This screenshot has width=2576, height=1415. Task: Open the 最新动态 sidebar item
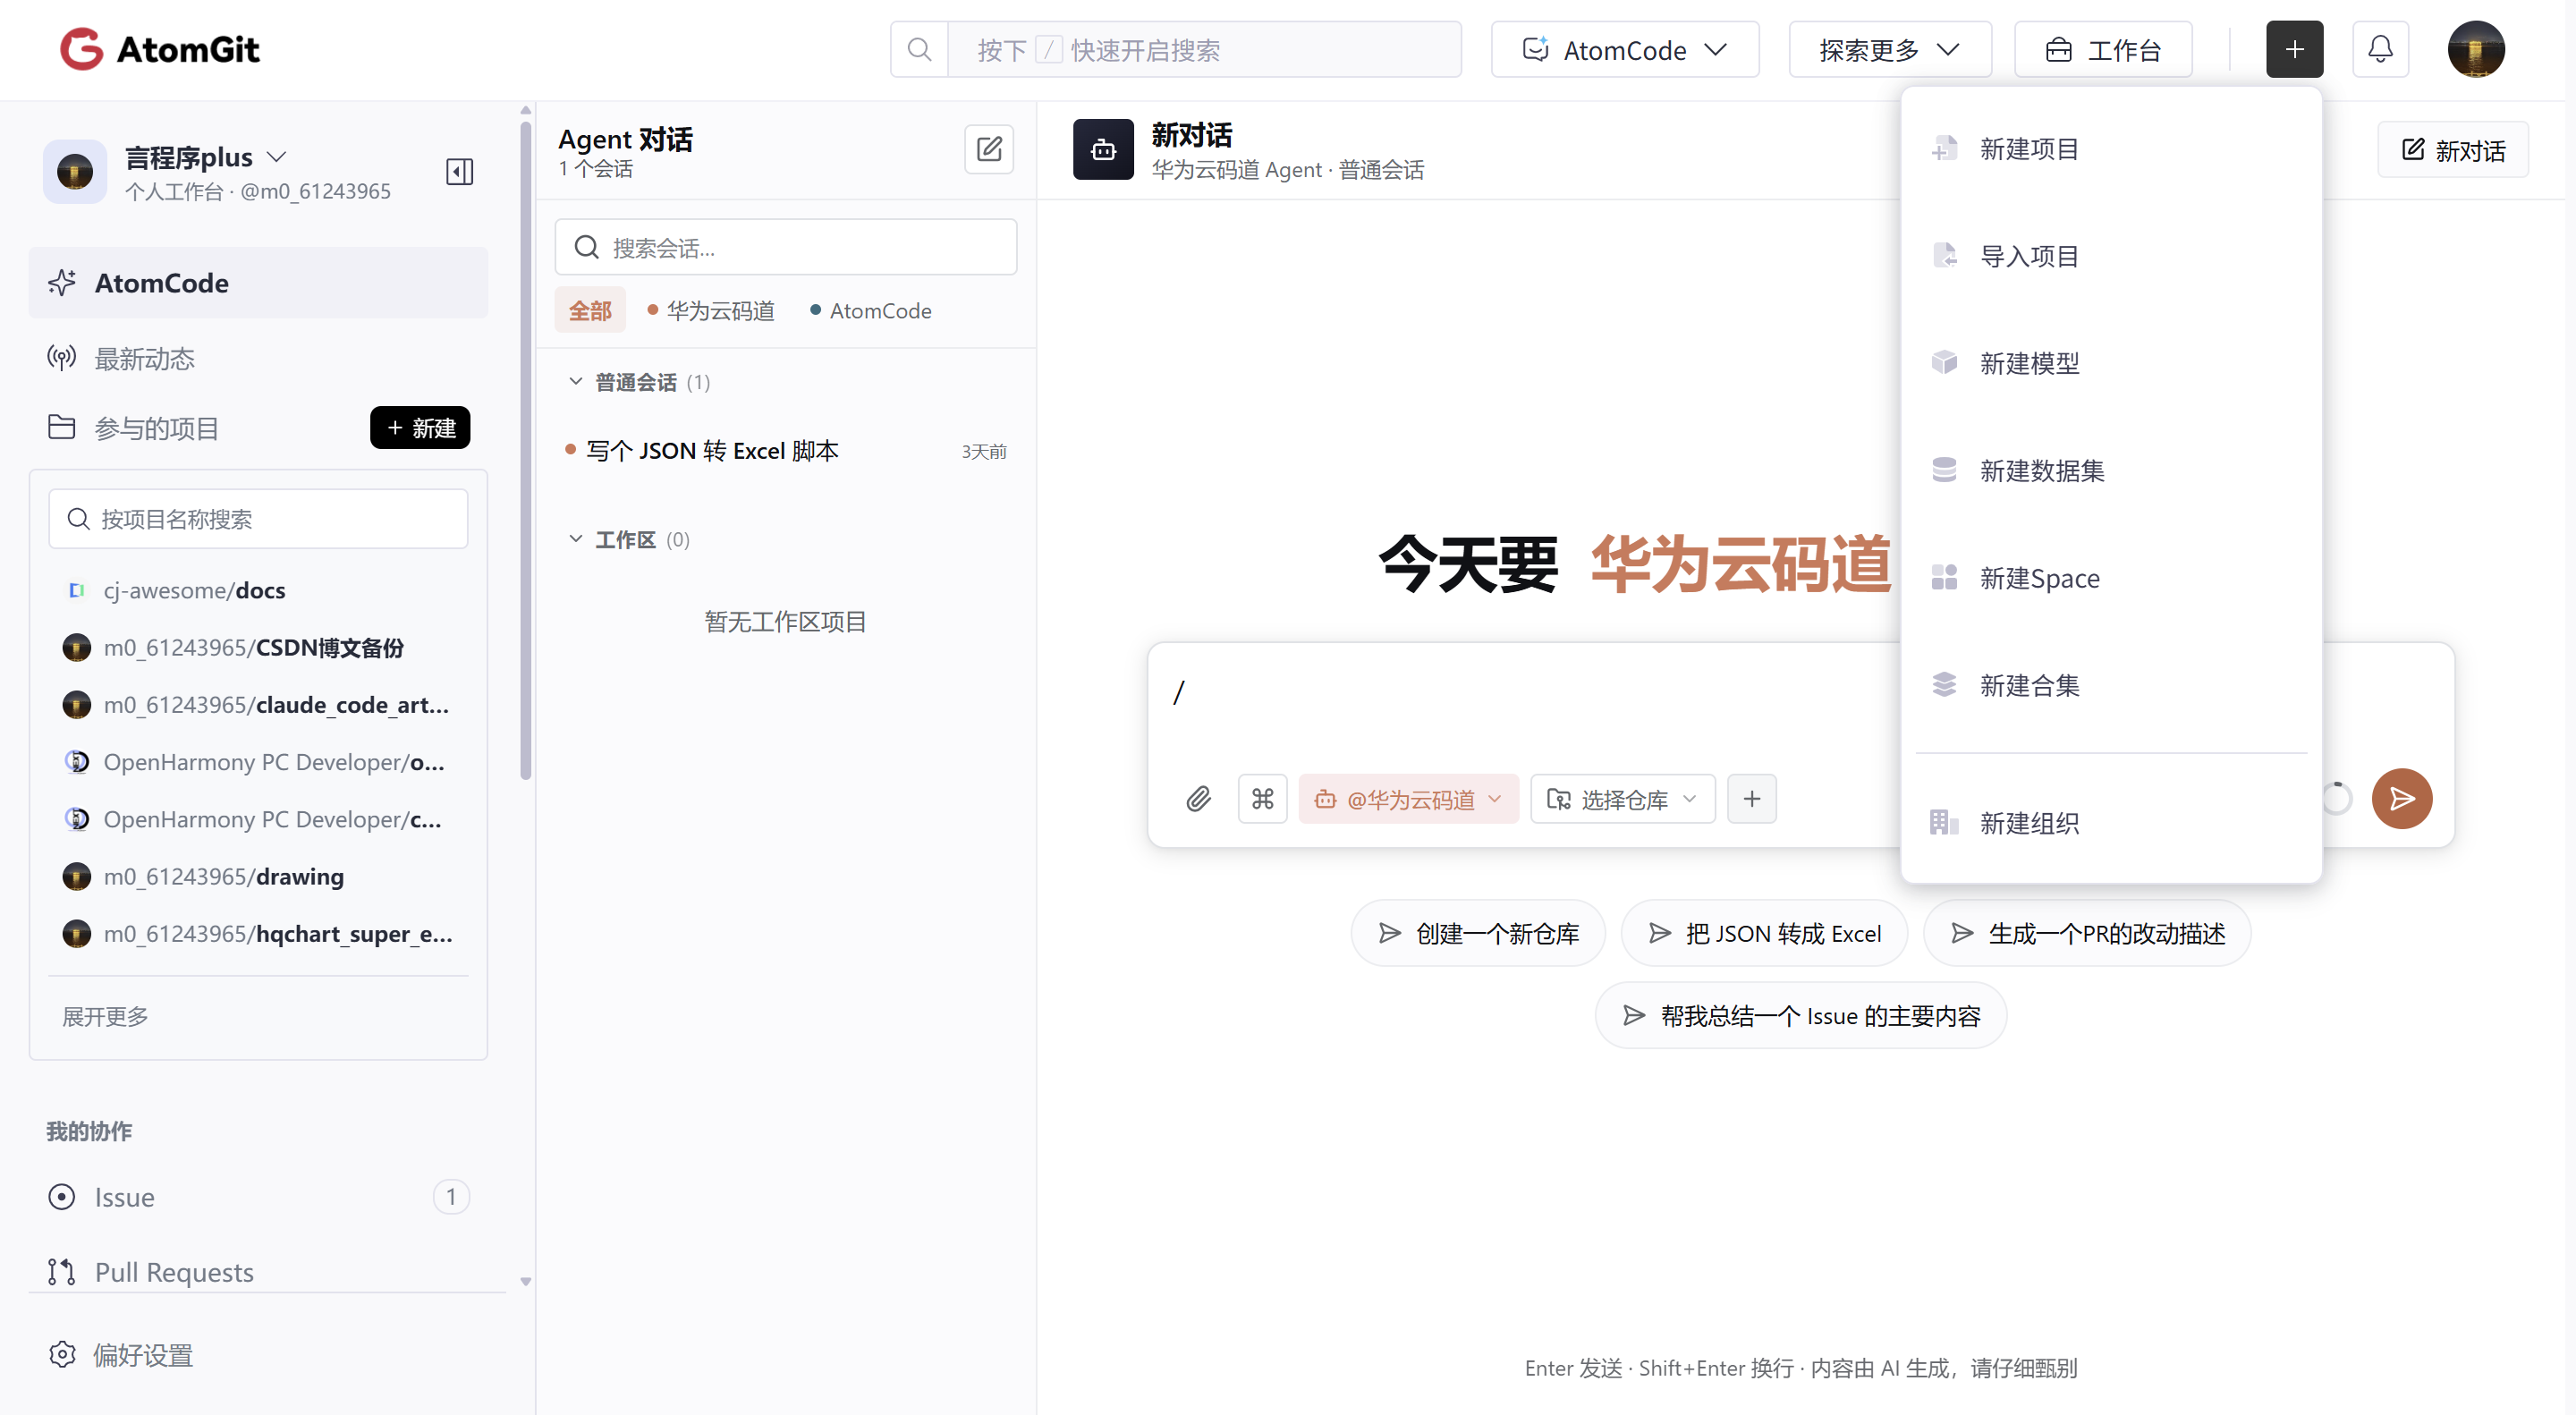[x=258, y=358]
